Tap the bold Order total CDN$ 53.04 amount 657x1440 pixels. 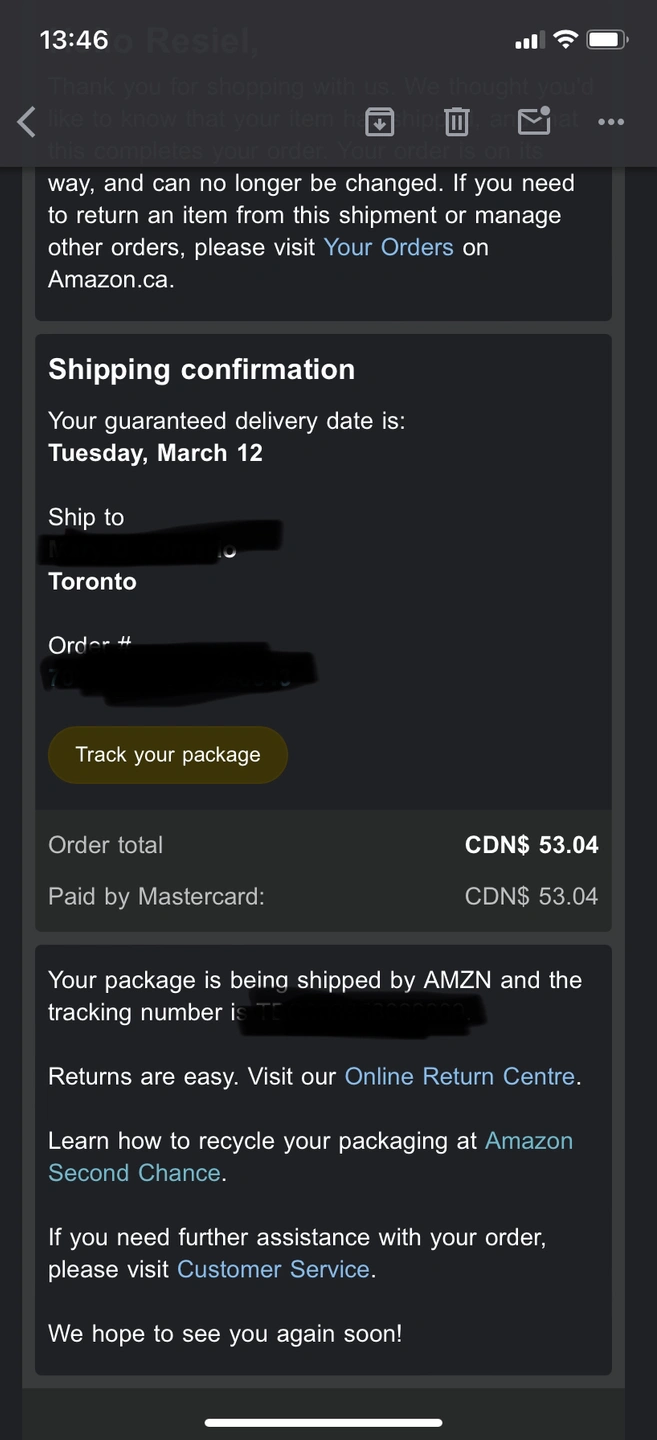pos(532,845)
